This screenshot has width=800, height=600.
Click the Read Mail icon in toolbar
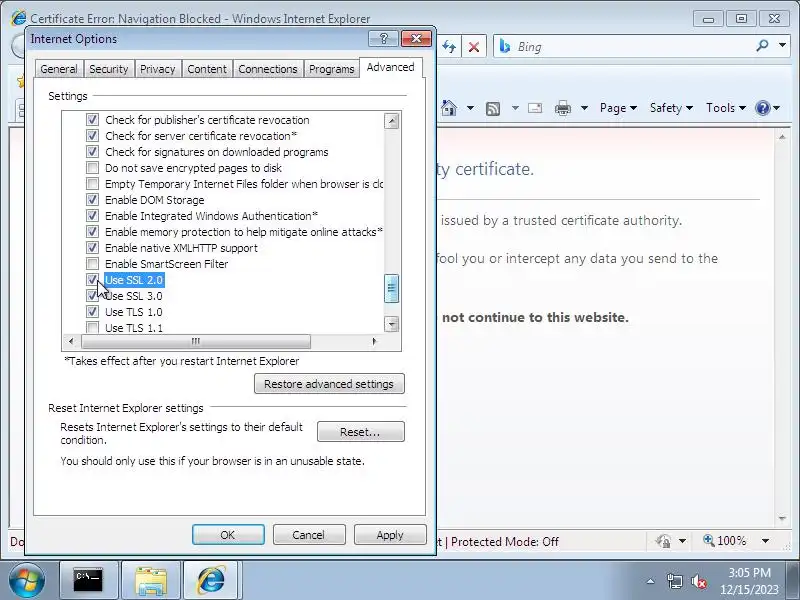pyautogui.click(x=535, y=108)
